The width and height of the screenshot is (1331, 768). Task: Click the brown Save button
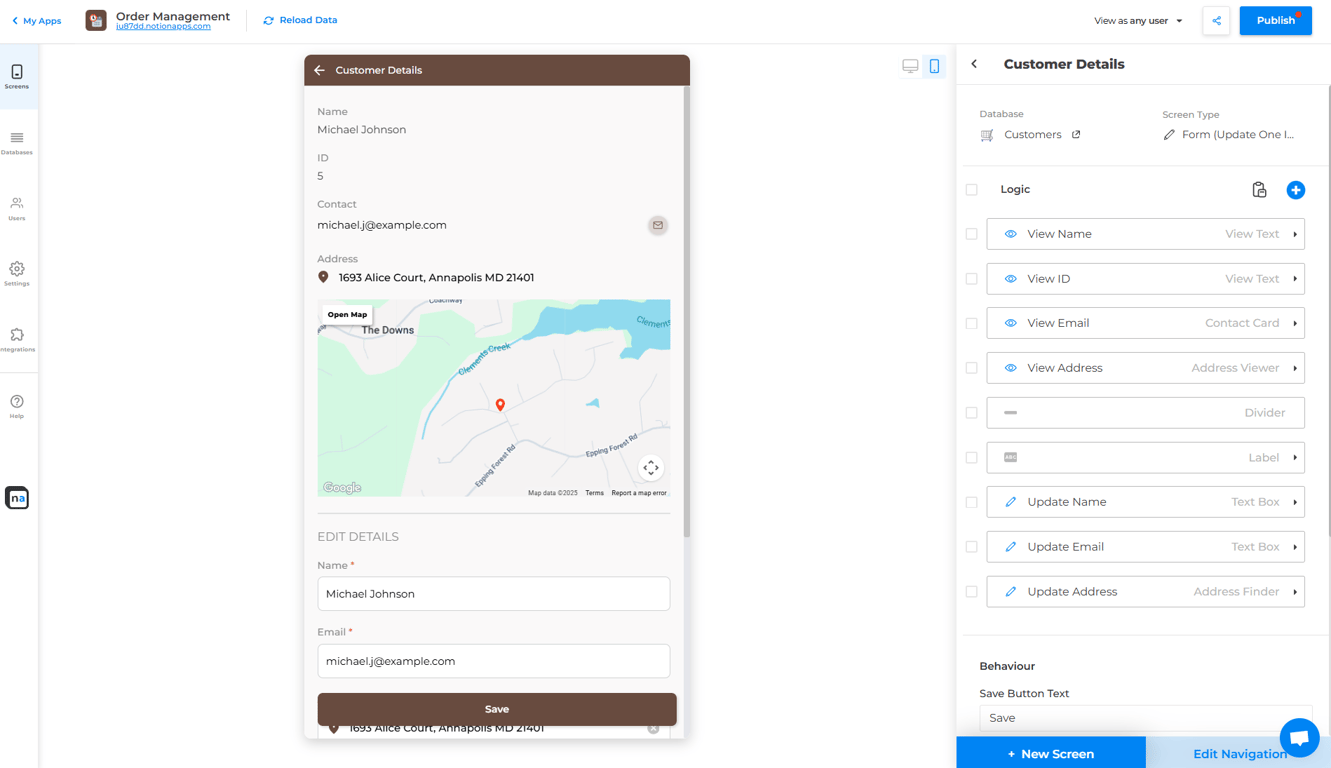point(497,709)
